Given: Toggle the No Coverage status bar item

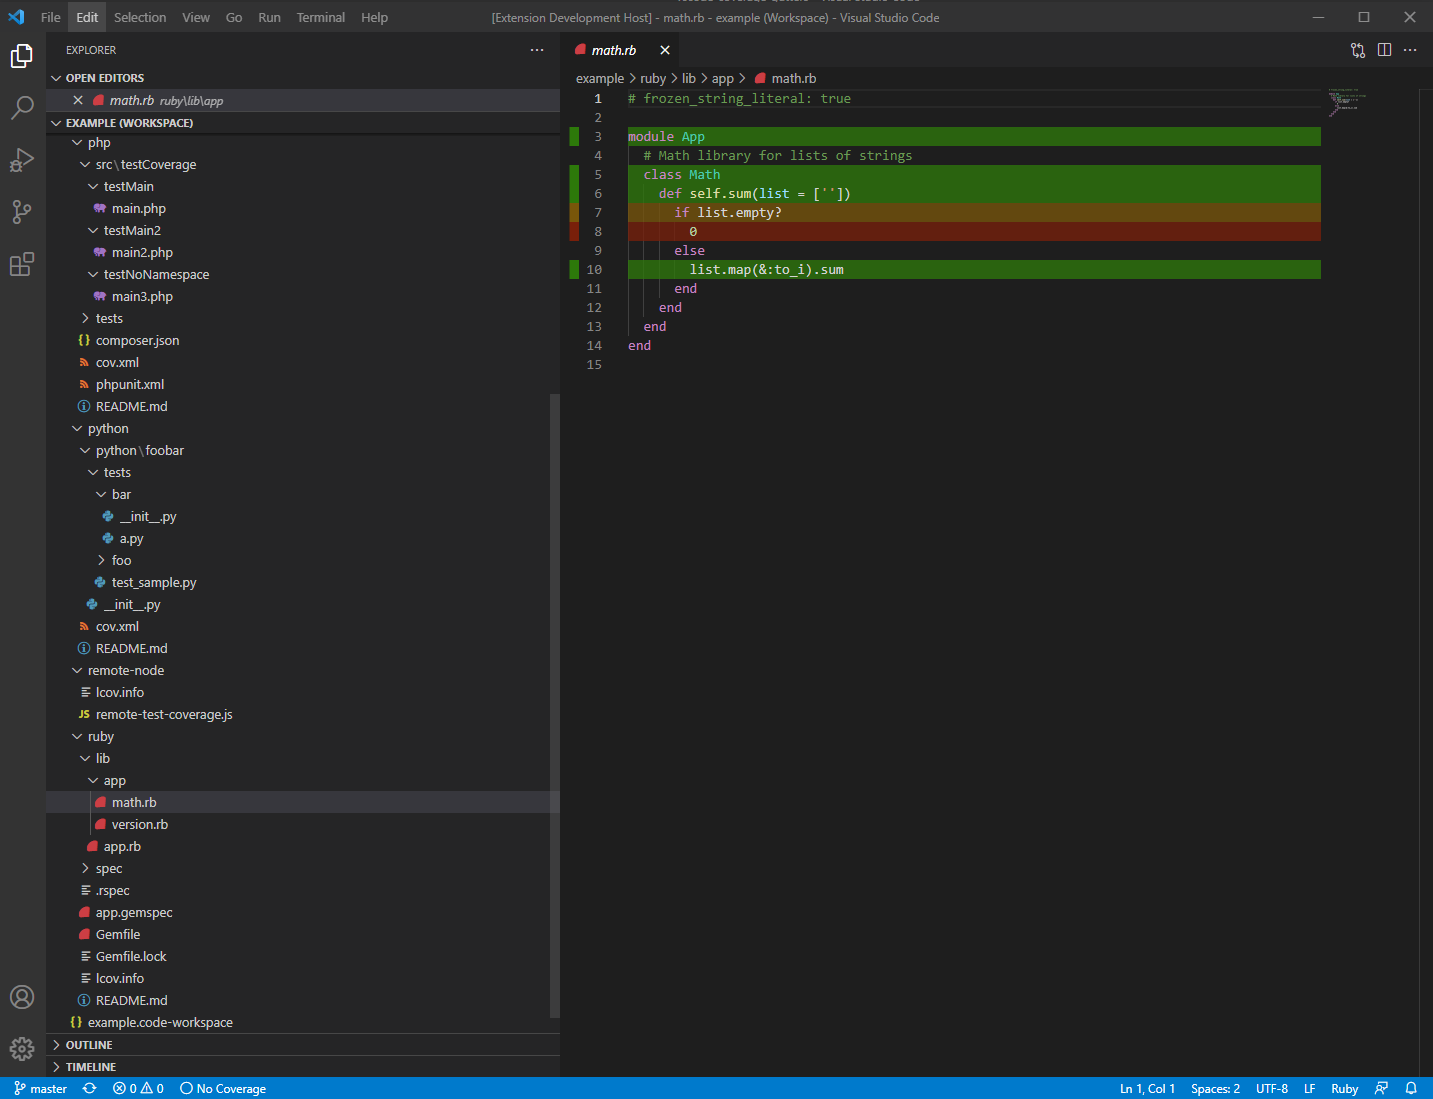Looking at the screenshot, I should pyautogui.click(x=223, y=1088).
